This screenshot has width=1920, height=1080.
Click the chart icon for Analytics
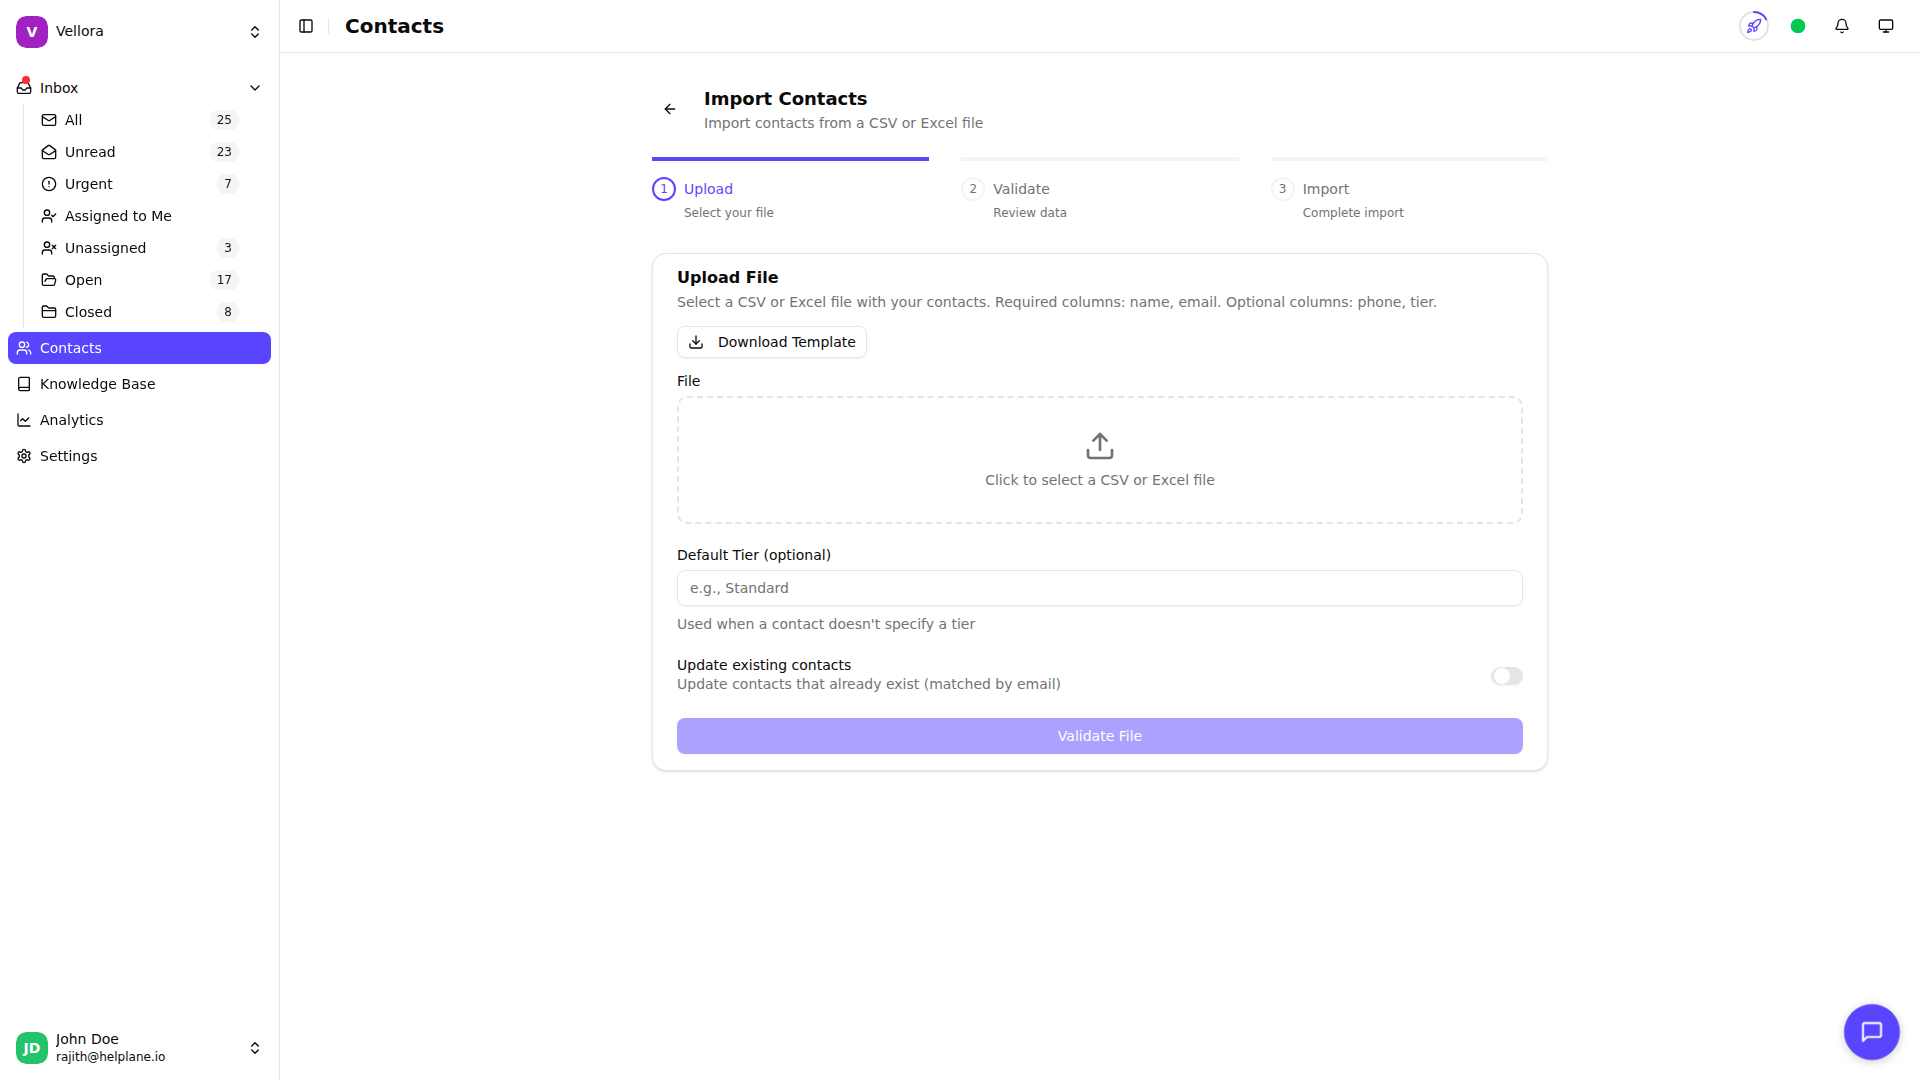pos(24,420)
